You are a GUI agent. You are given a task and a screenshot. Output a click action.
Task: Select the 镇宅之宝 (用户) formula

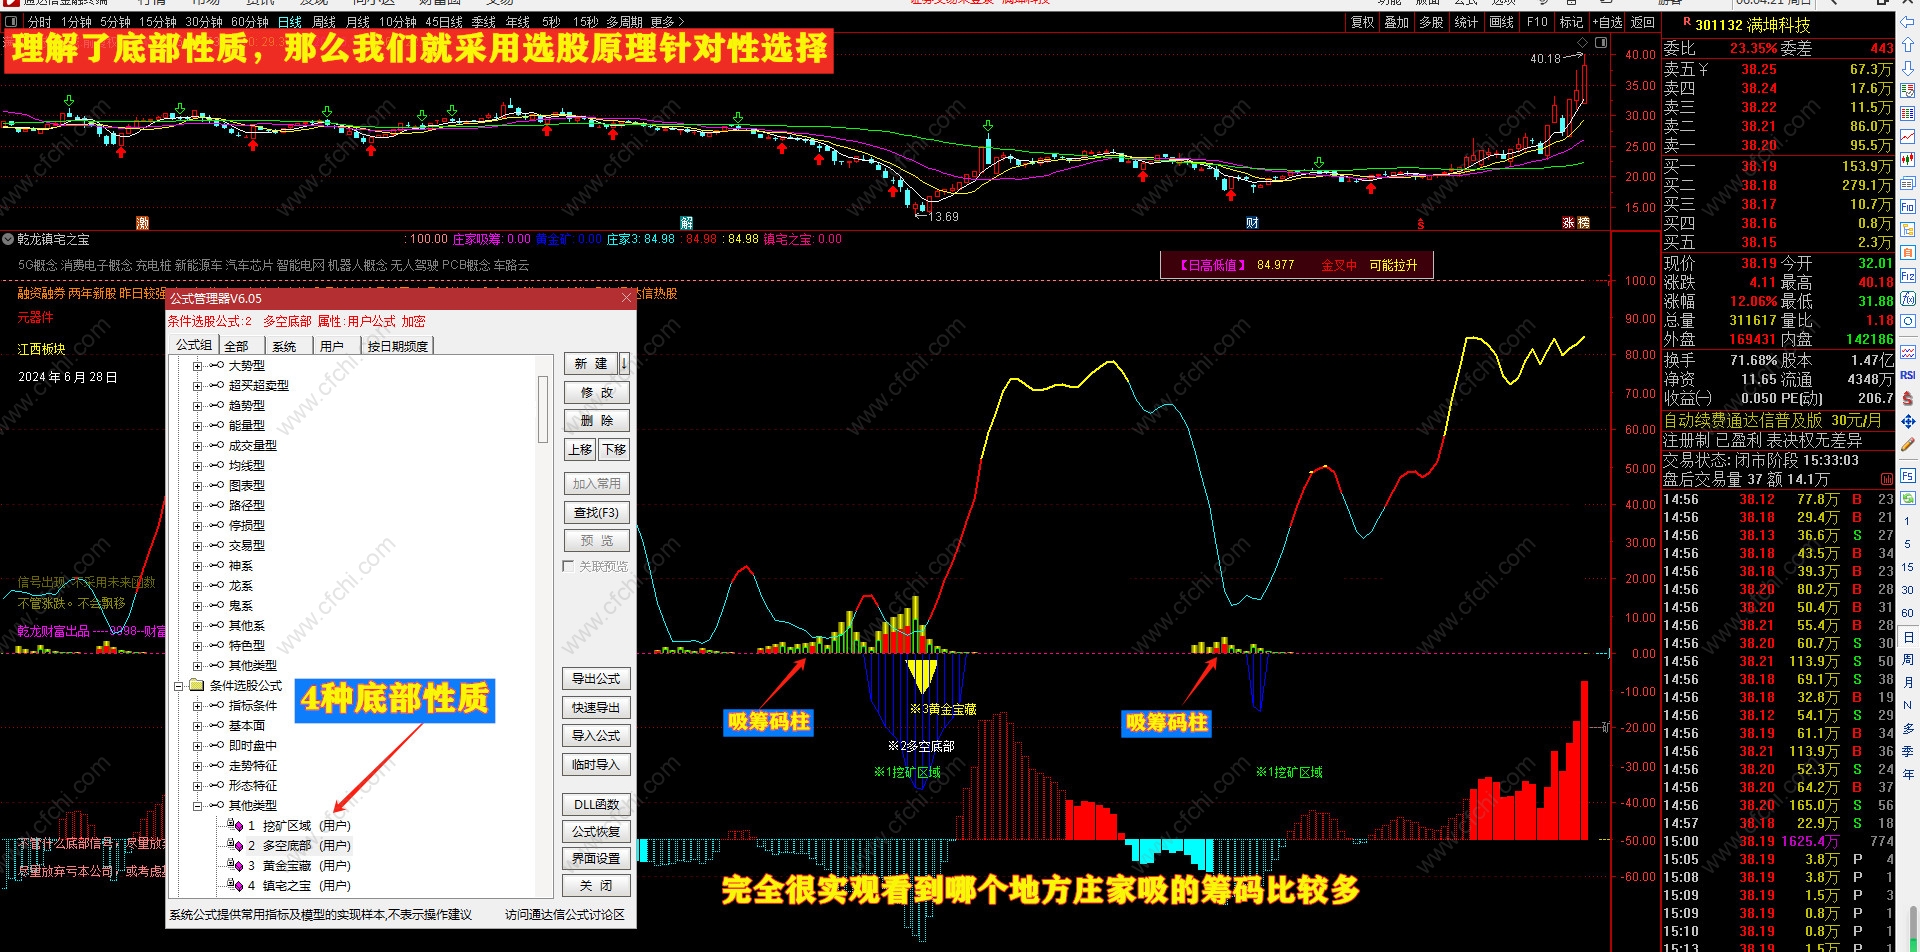click(299, 885)
